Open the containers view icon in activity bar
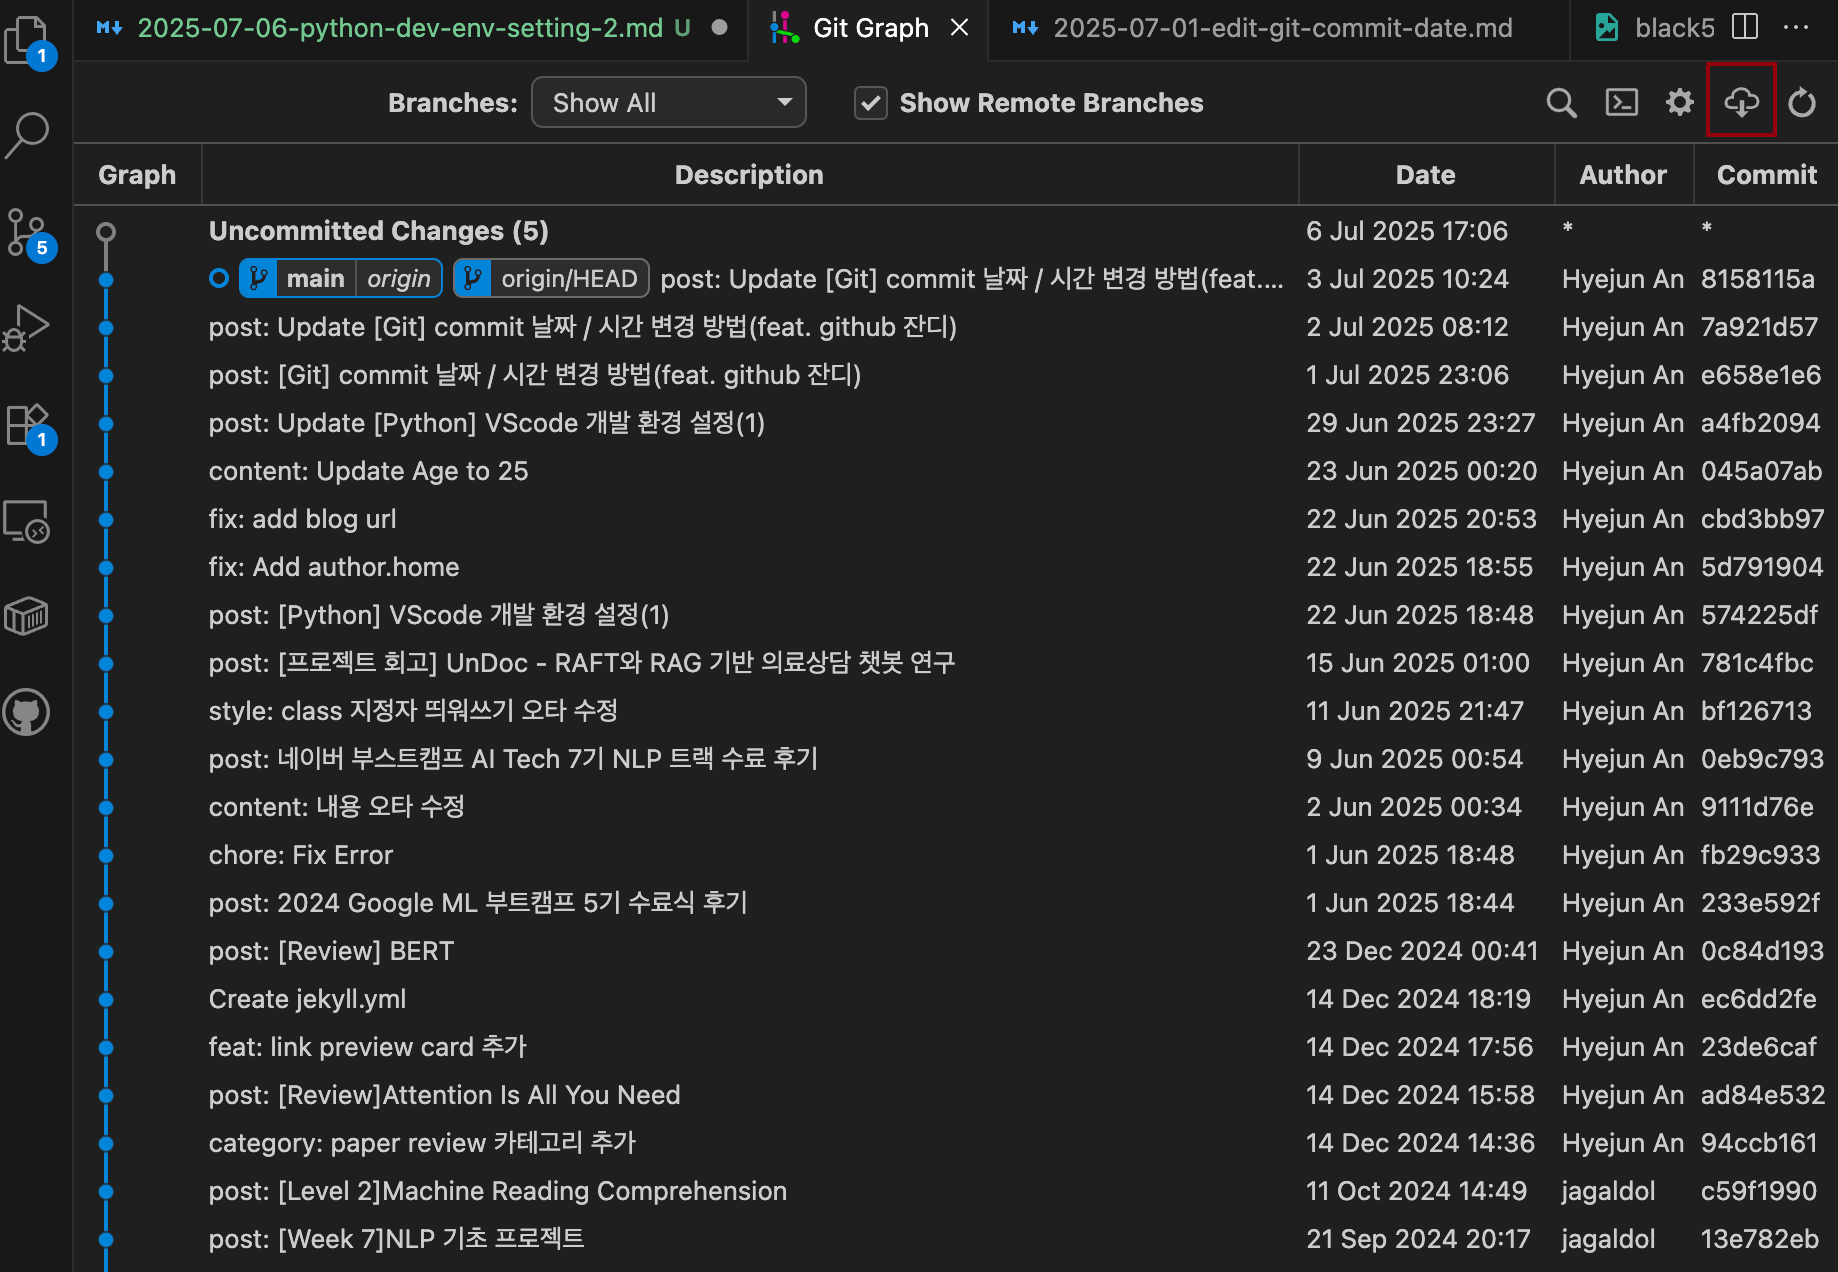 [27, 616]
